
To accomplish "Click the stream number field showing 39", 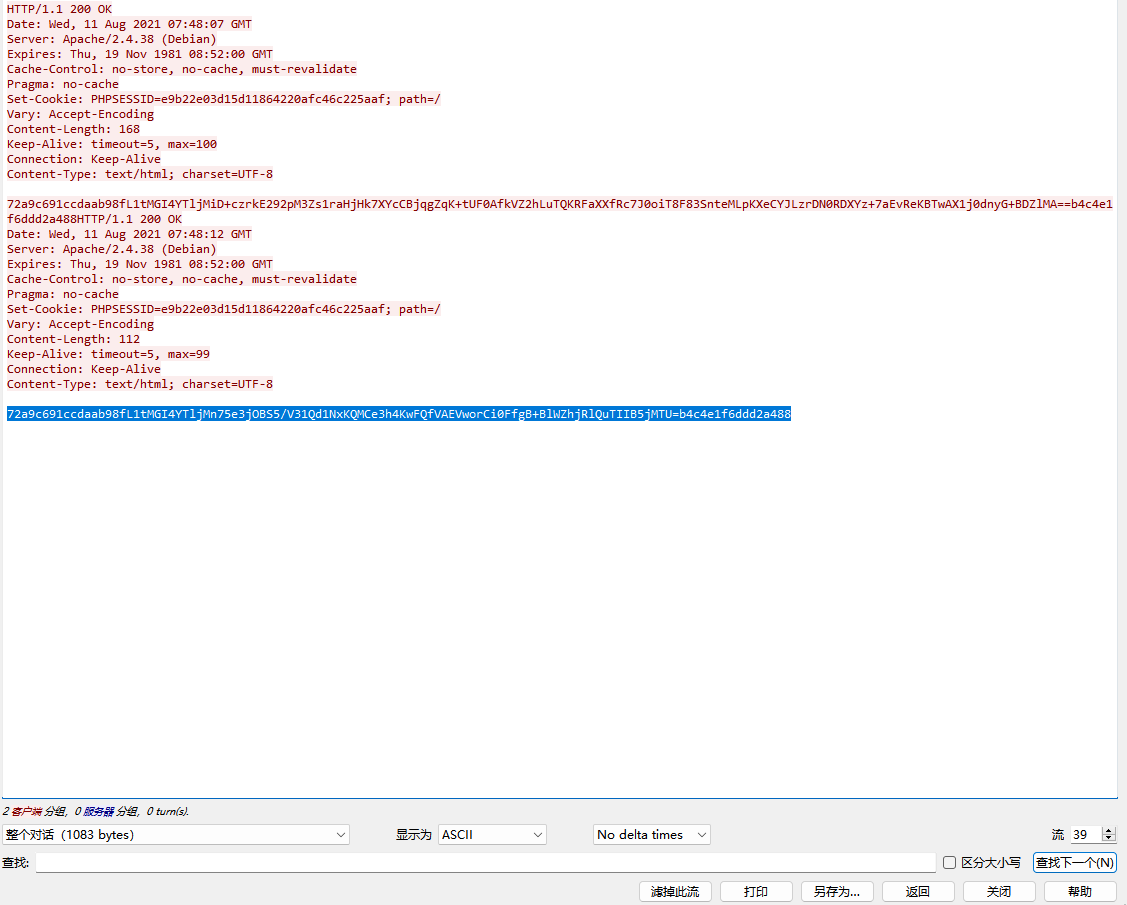I will [x=1083, y=834].
